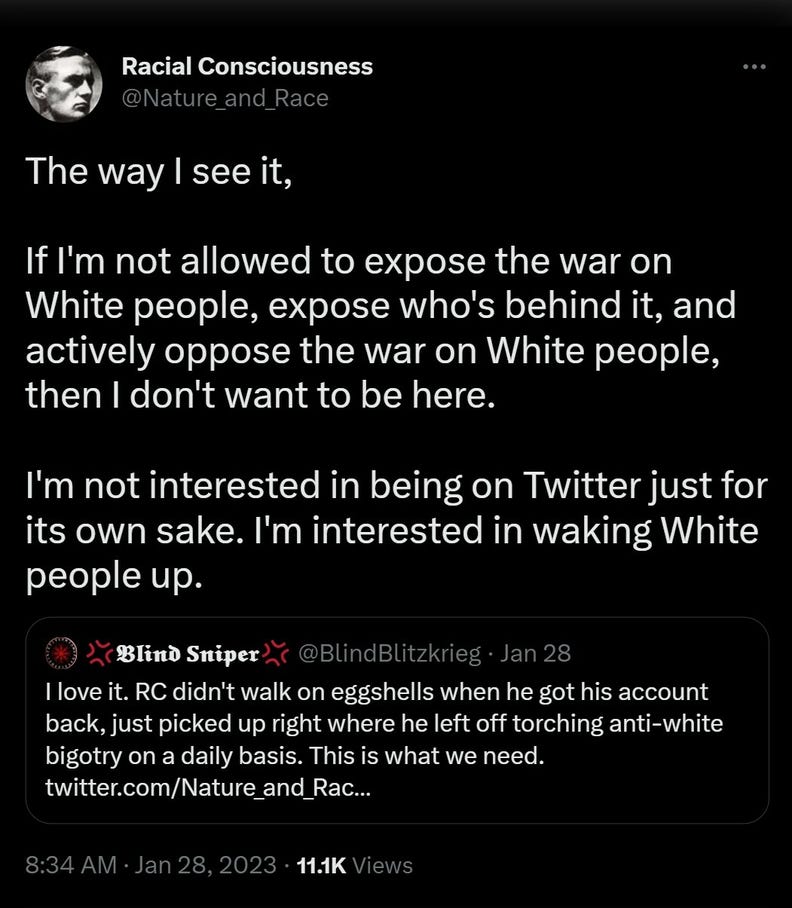Select the Blind Sniper display name
Screen dimensions: 792x908
187,654
